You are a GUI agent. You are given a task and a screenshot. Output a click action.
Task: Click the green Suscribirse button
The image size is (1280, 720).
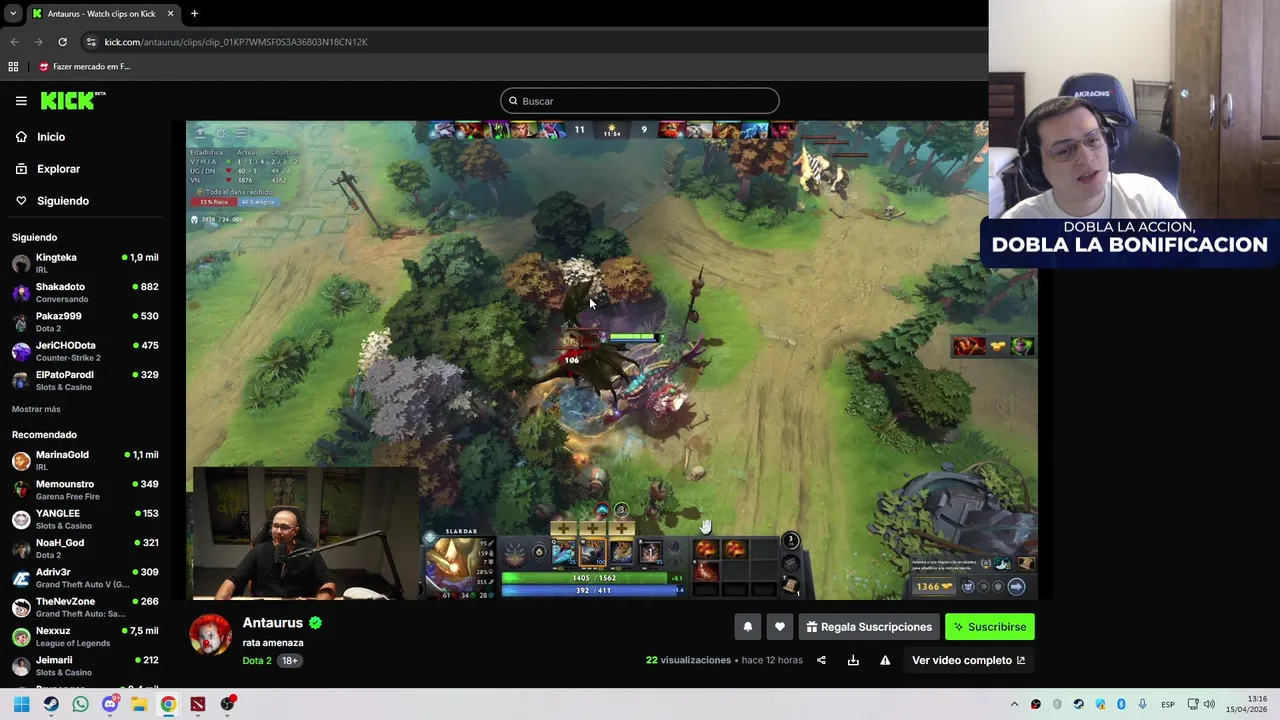click(x=990, y=627)
